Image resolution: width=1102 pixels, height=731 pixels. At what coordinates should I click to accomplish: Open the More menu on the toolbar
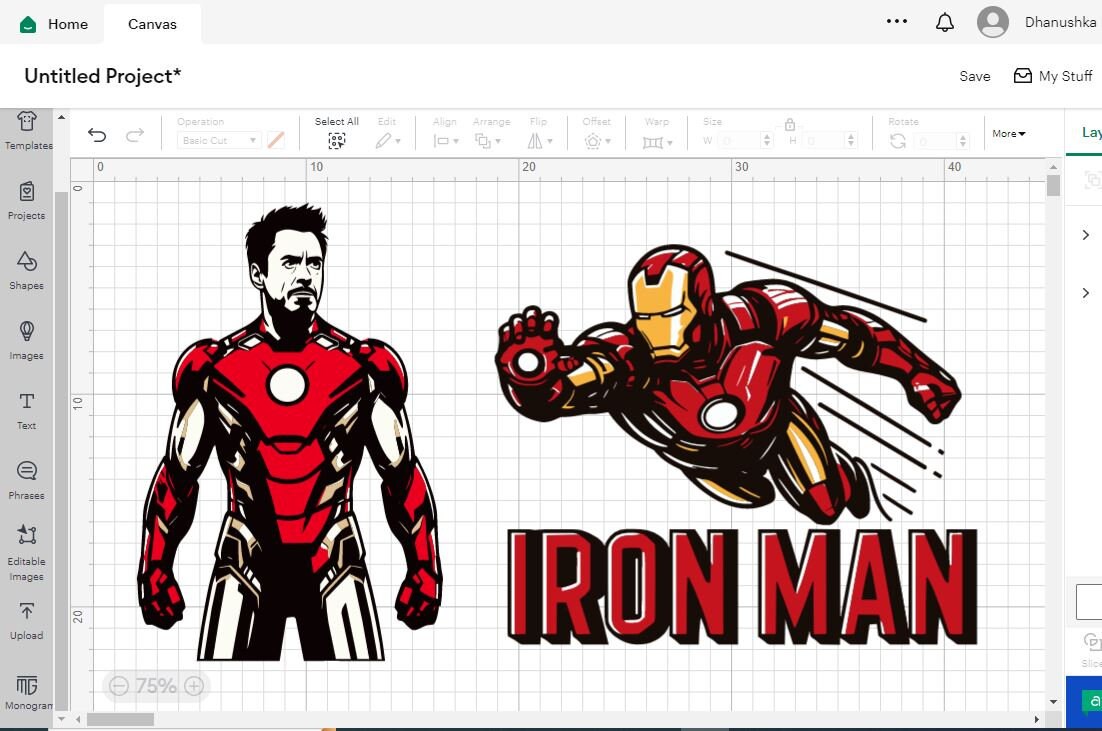pyautogui.click(x=1008, y=133)
